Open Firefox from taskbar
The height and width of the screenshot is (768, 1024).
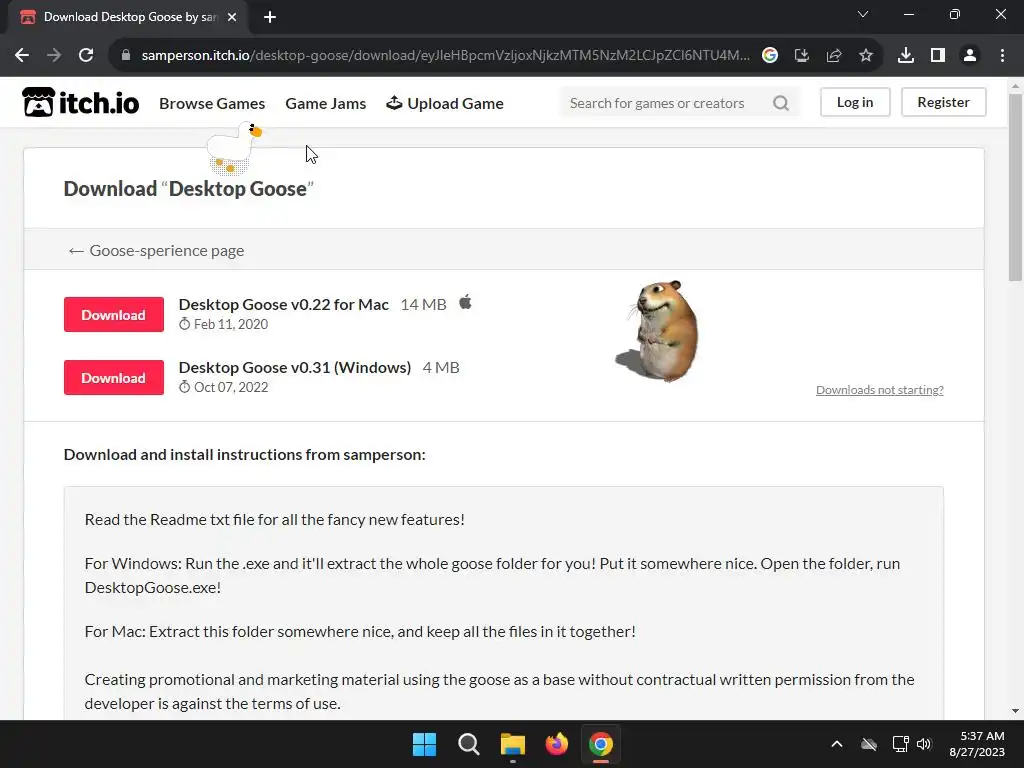point(556,744)
